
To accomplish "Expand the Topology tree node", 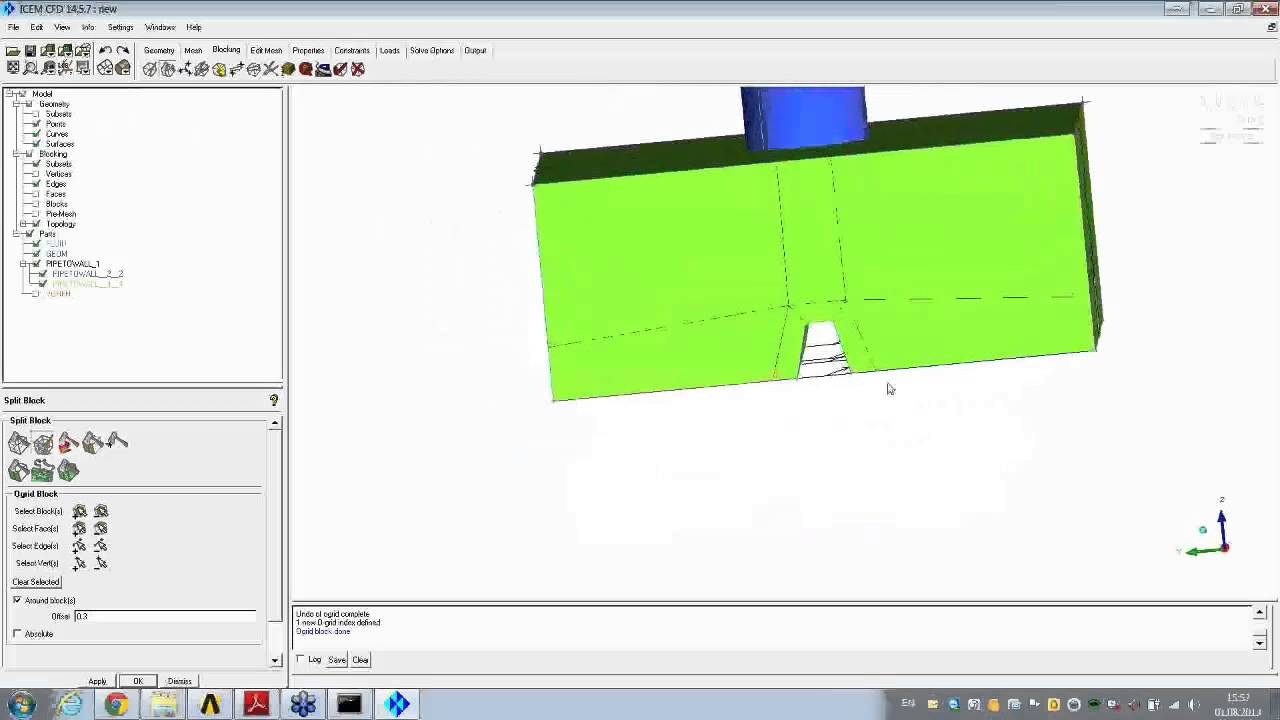I will (23, 224).
